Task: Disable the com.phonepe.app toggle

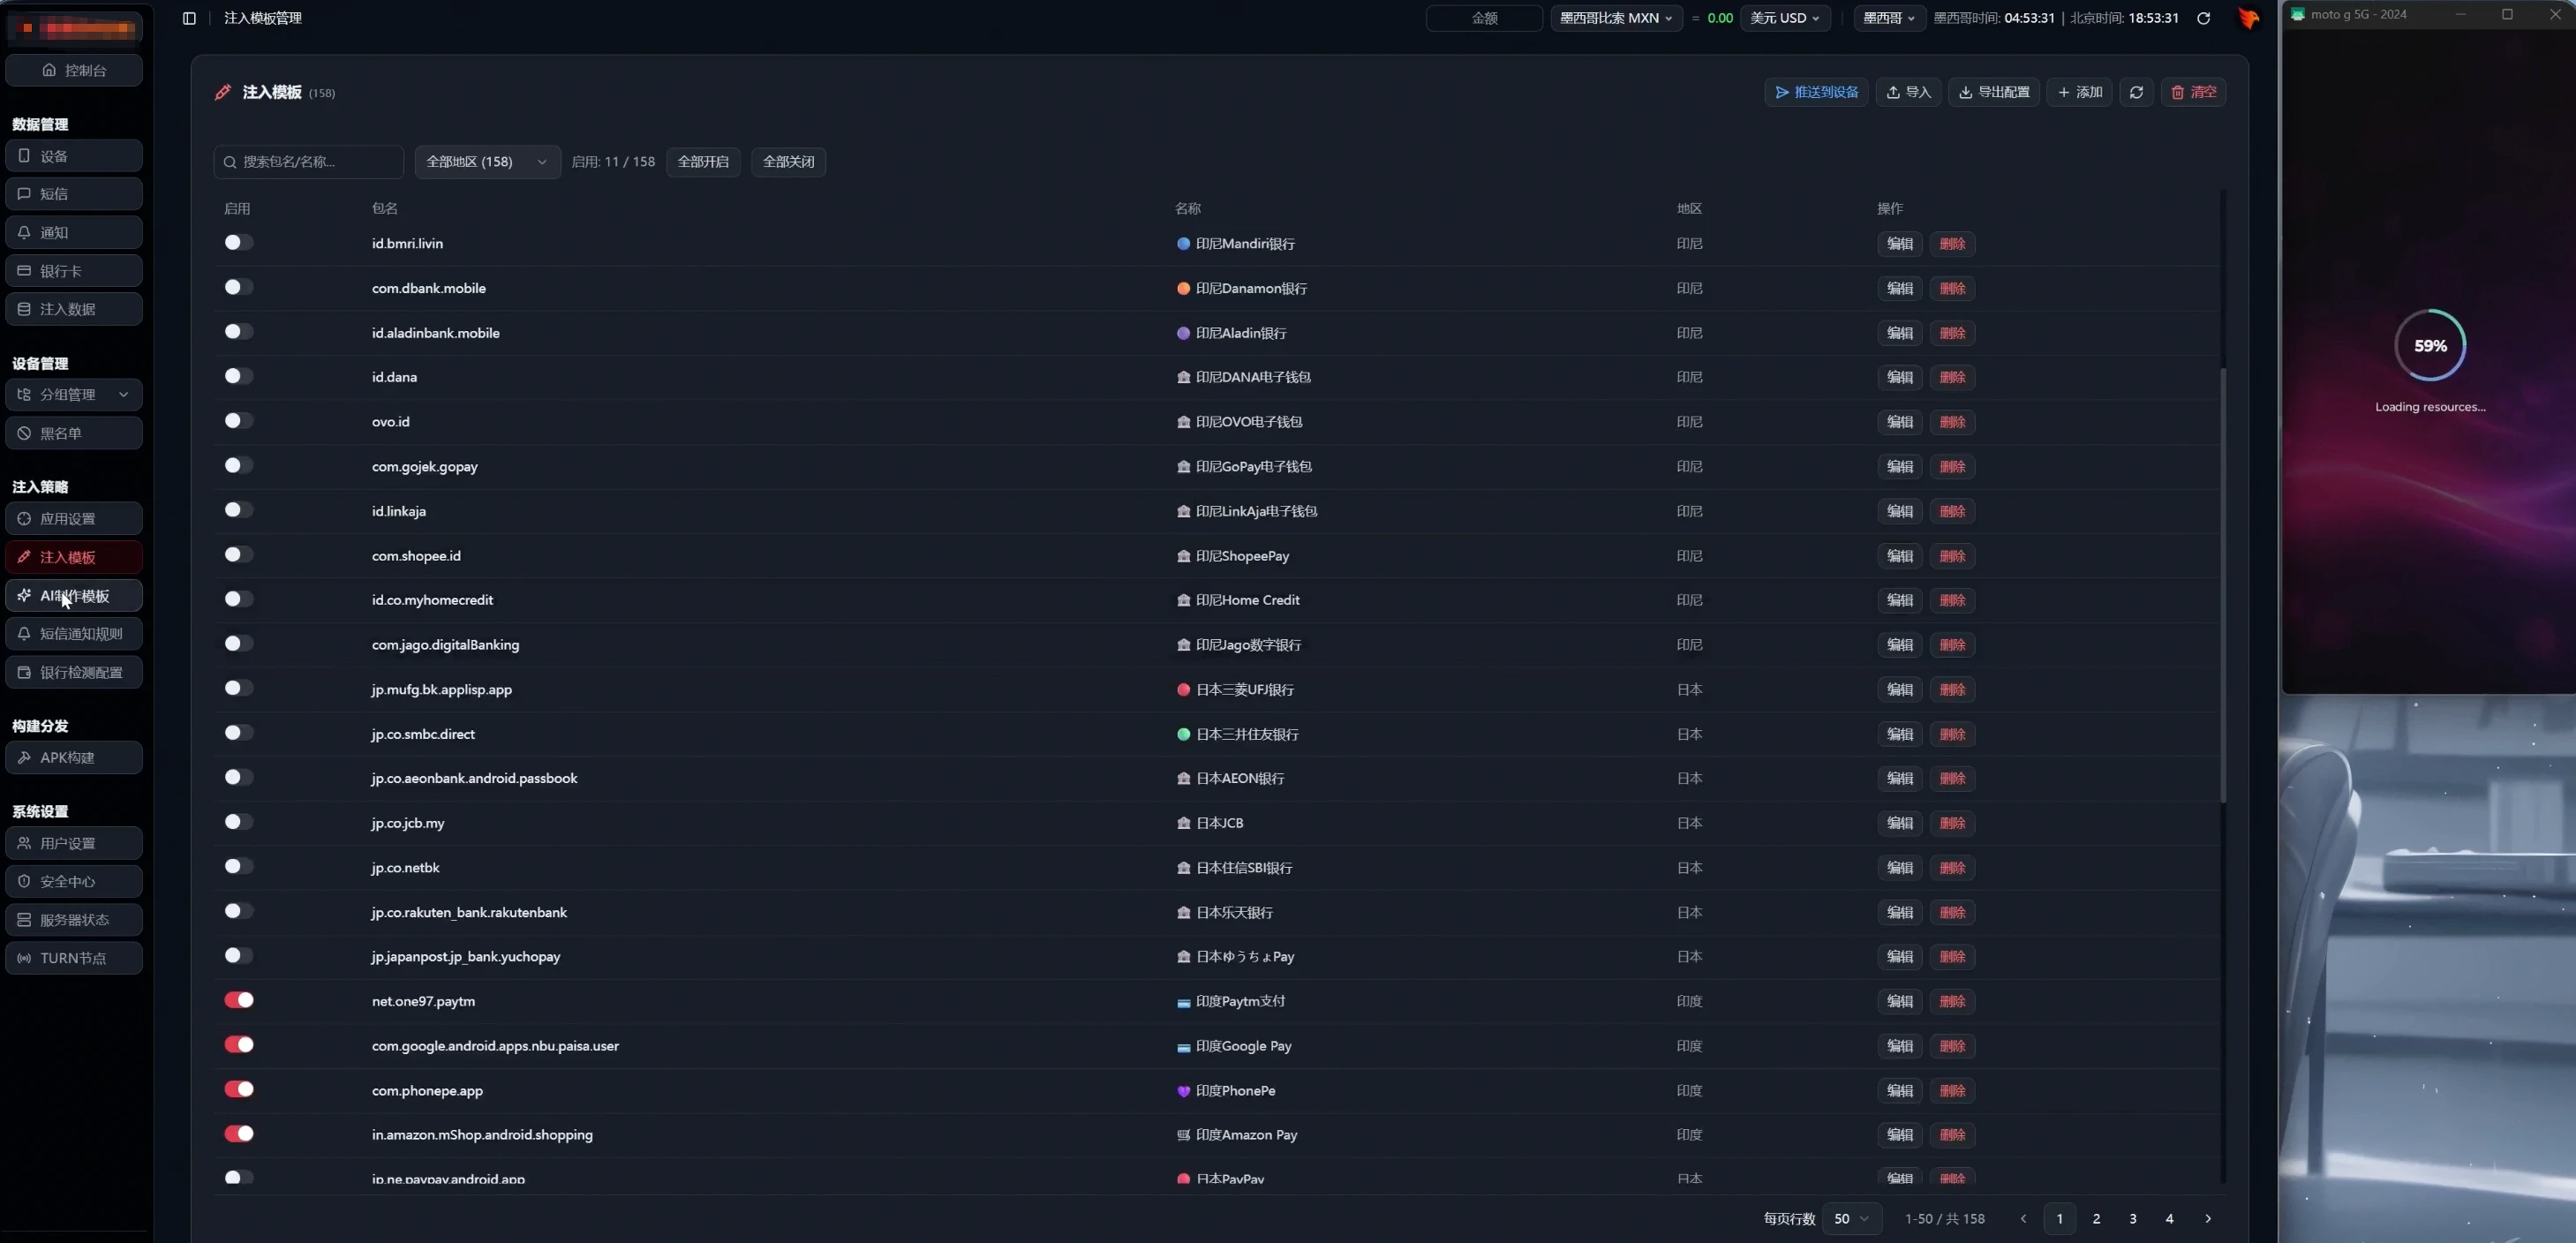Action: click(238, 1089)
